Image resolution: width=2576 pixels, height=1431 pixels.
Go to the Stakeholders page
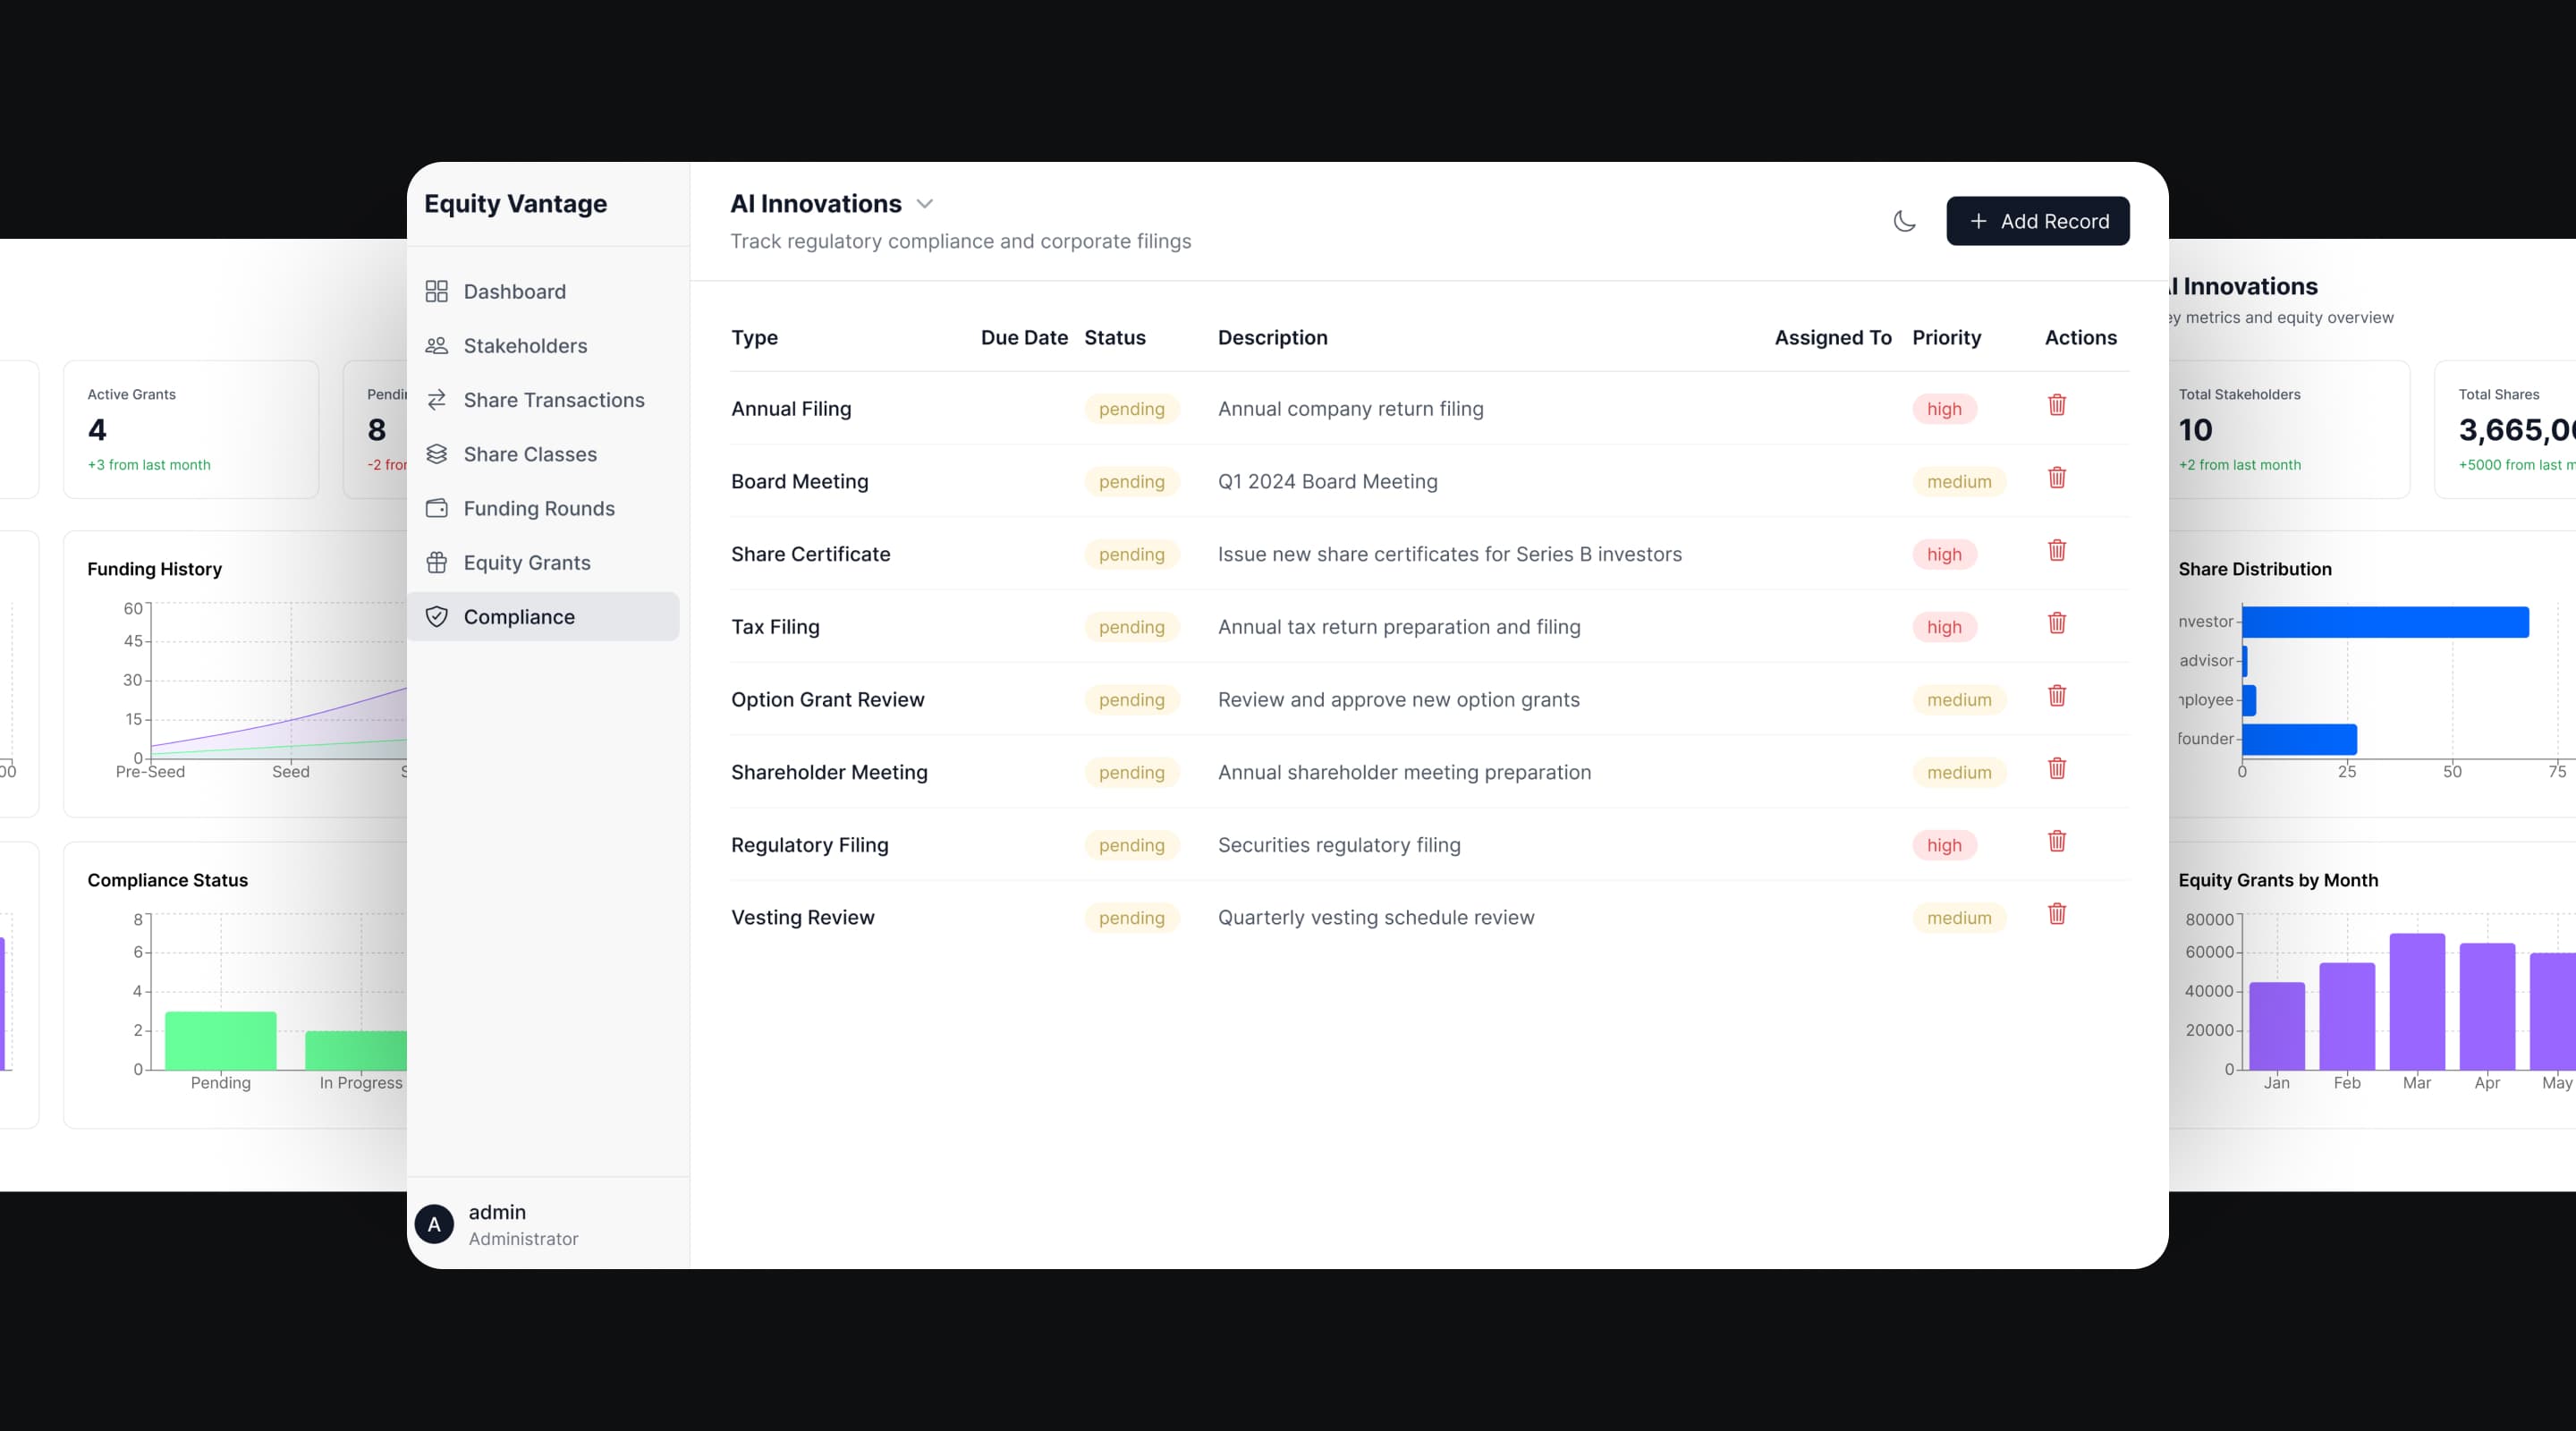click(524, 346)
